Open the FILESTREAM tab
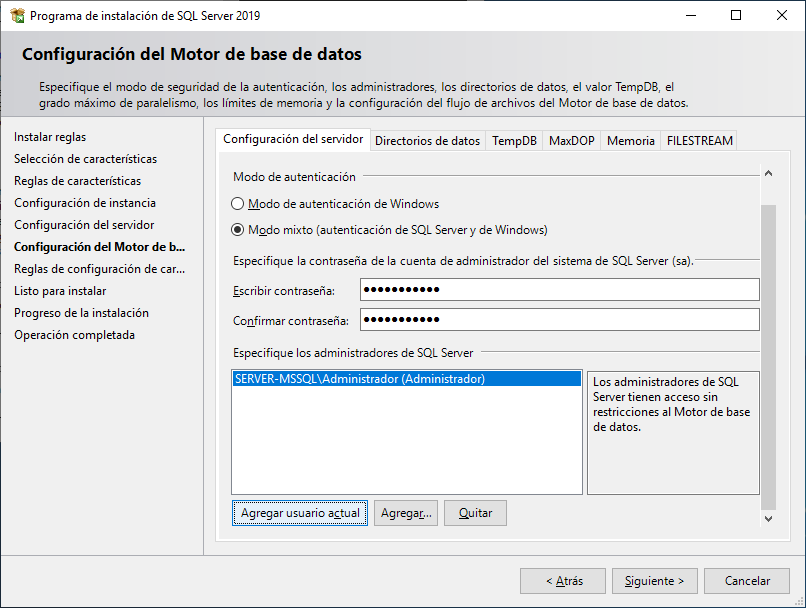The width and height of the screenshot is (806, 608). 699,141
